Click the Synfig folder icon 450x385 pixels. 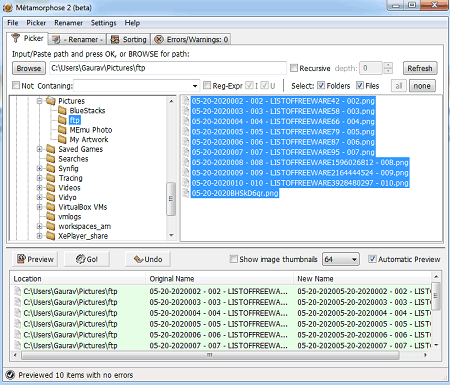point(51,168)
